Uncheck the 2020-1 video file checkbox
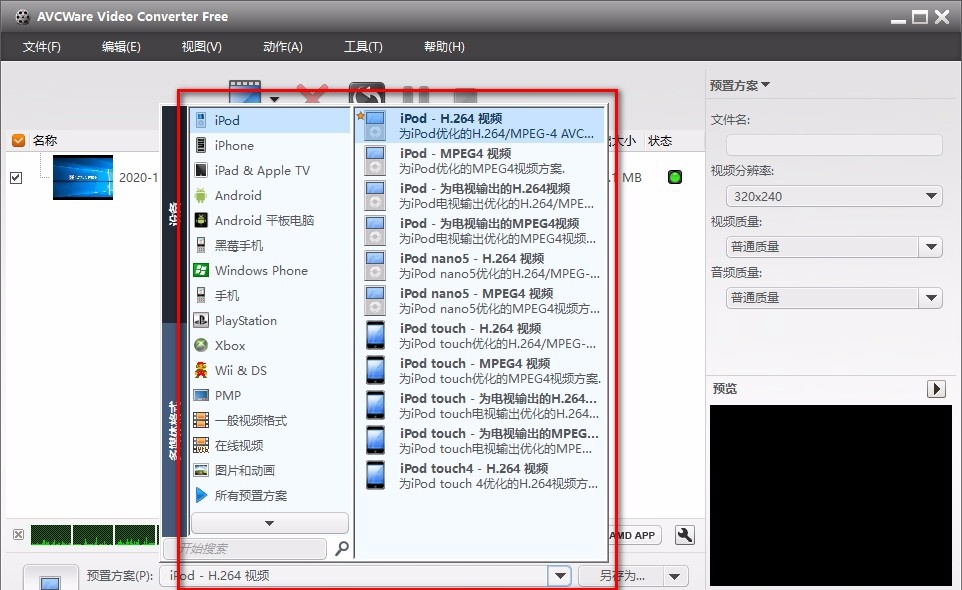This screenshot has height=590, width=962. 16,178
